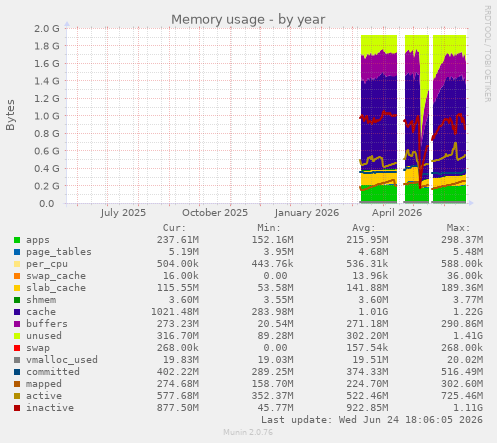Click the 'slab_cache' legend label
This screenshot has width=497, height=443.
pos(56,288)
